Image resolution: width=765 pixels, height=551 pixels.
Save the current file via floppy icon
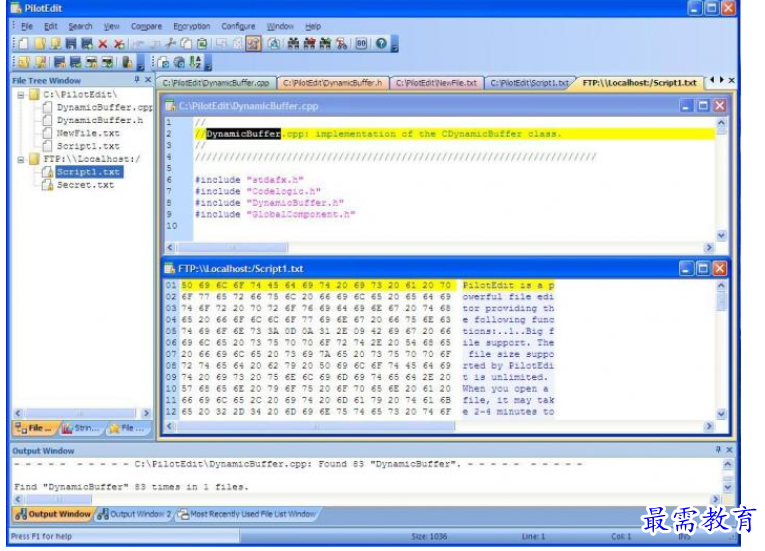71,44
